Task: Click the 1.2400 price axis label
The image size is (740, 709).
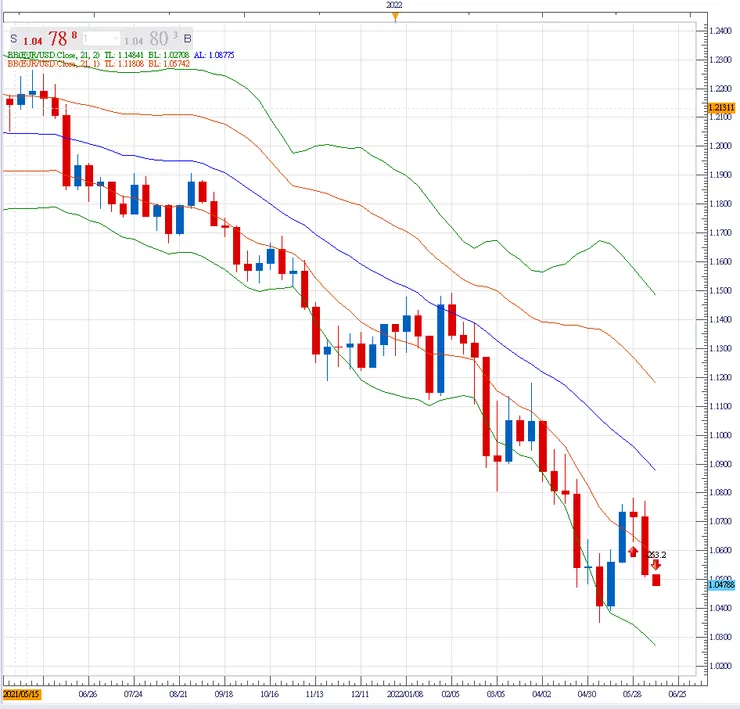Action: [x=721, y=31]
